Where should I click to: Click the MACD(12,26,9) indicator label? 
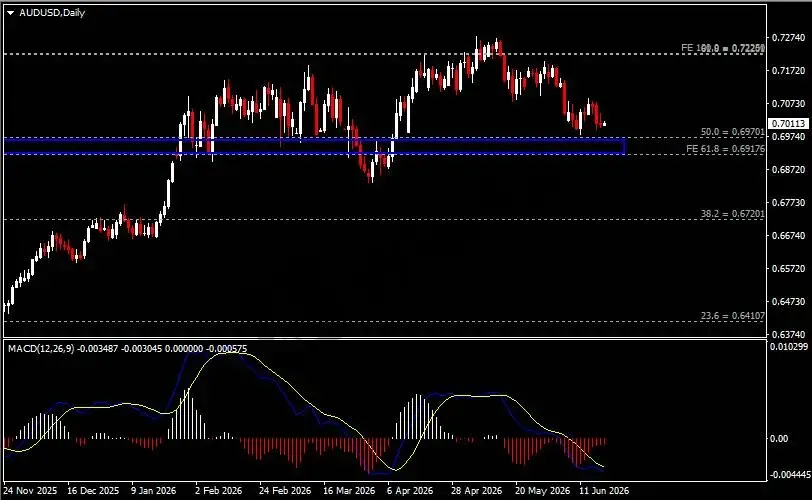41,349
